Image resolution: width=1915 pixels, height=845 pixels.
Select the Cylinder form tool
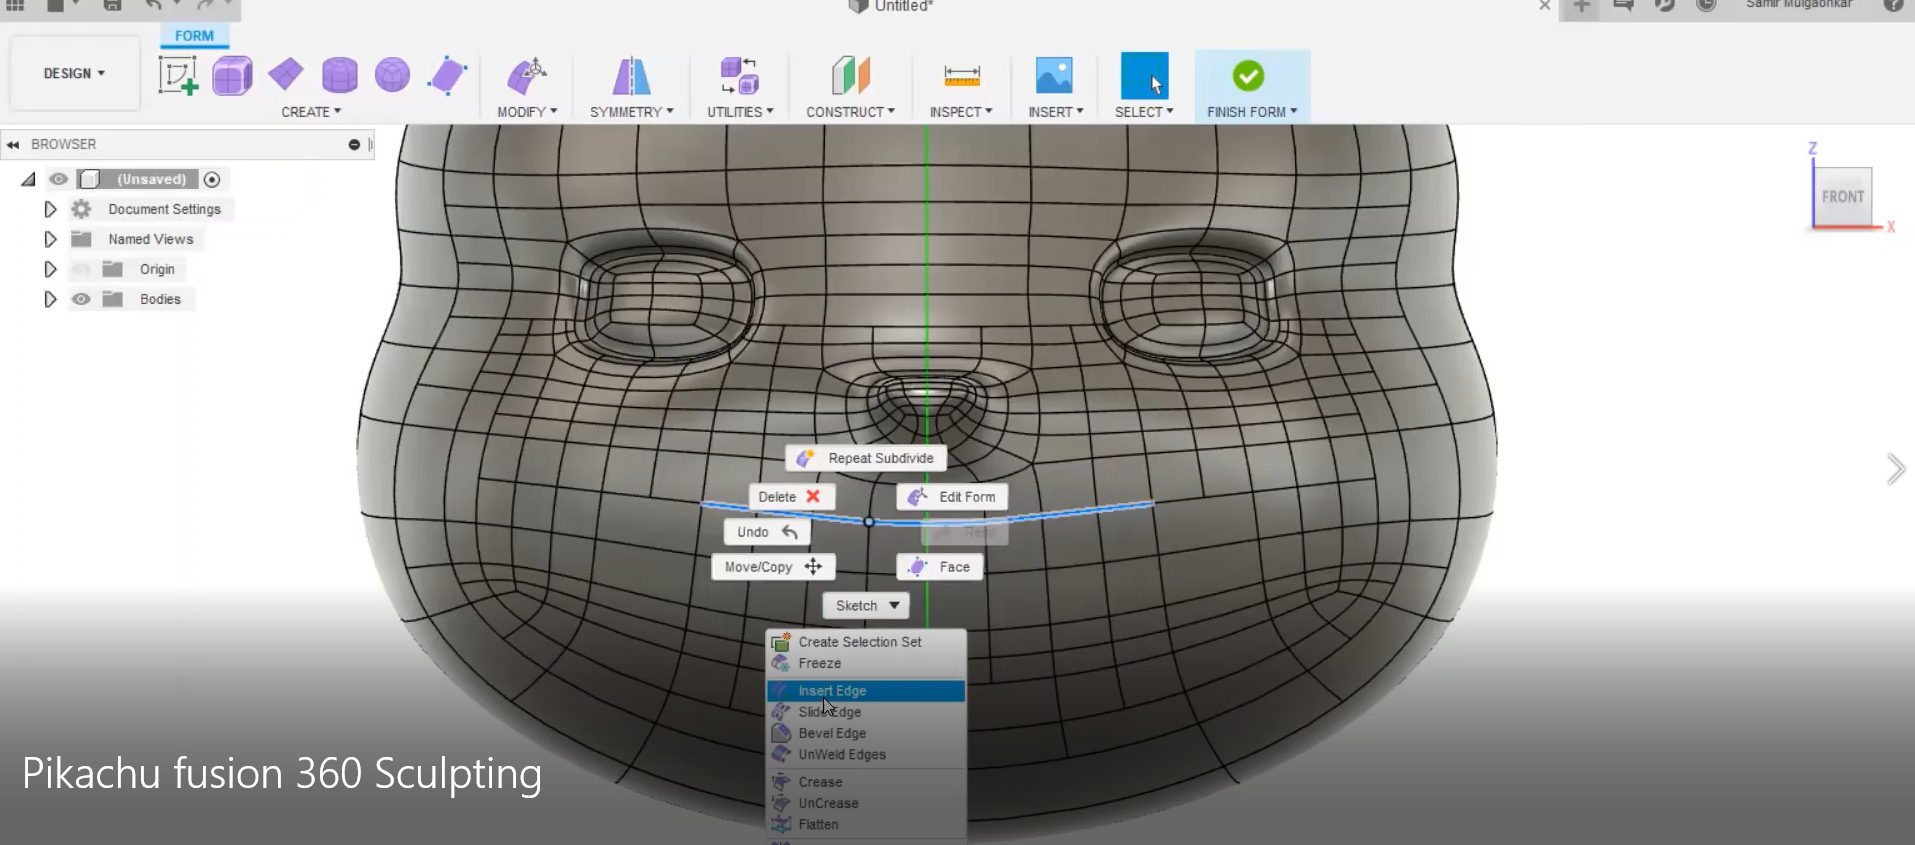(340, 75)
